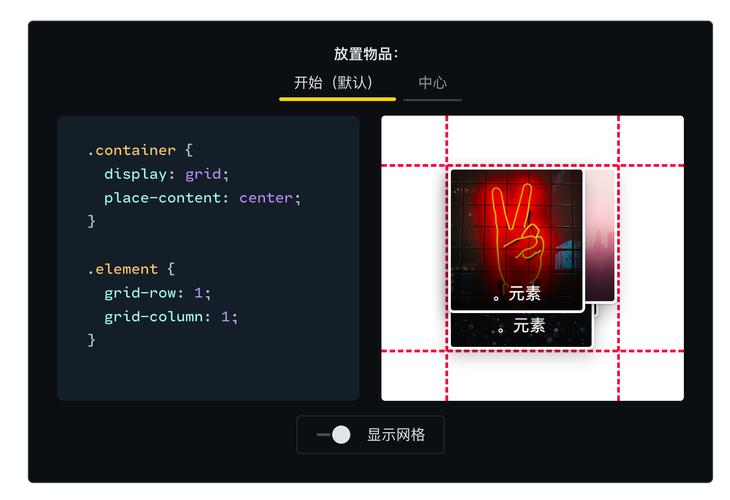
Task: Click the purple grid value in code
Action: click(203, 174)
